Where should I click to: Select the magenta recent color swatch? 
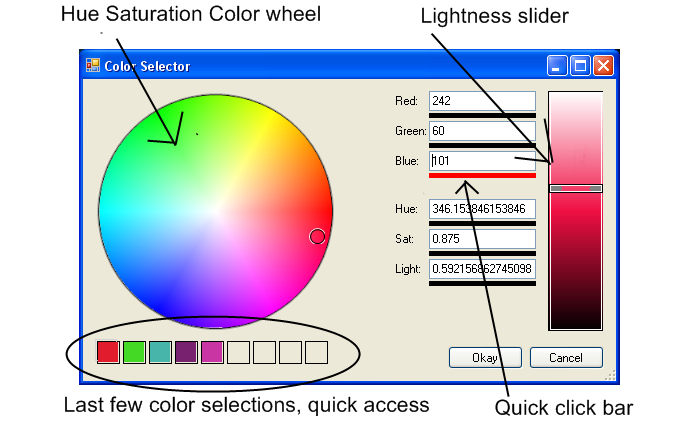(212, 352)
